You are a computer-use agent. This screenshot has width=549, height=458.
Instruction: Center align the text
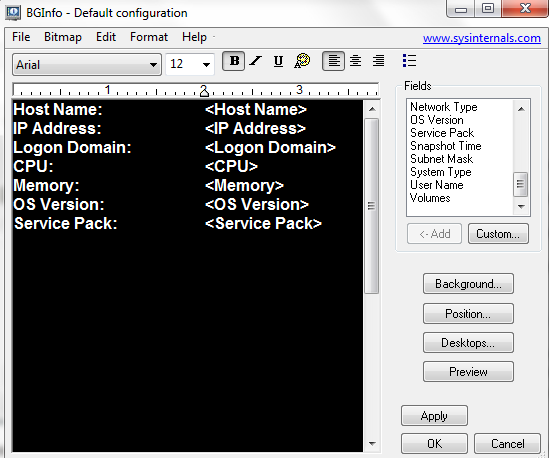(x=355, y=61)
